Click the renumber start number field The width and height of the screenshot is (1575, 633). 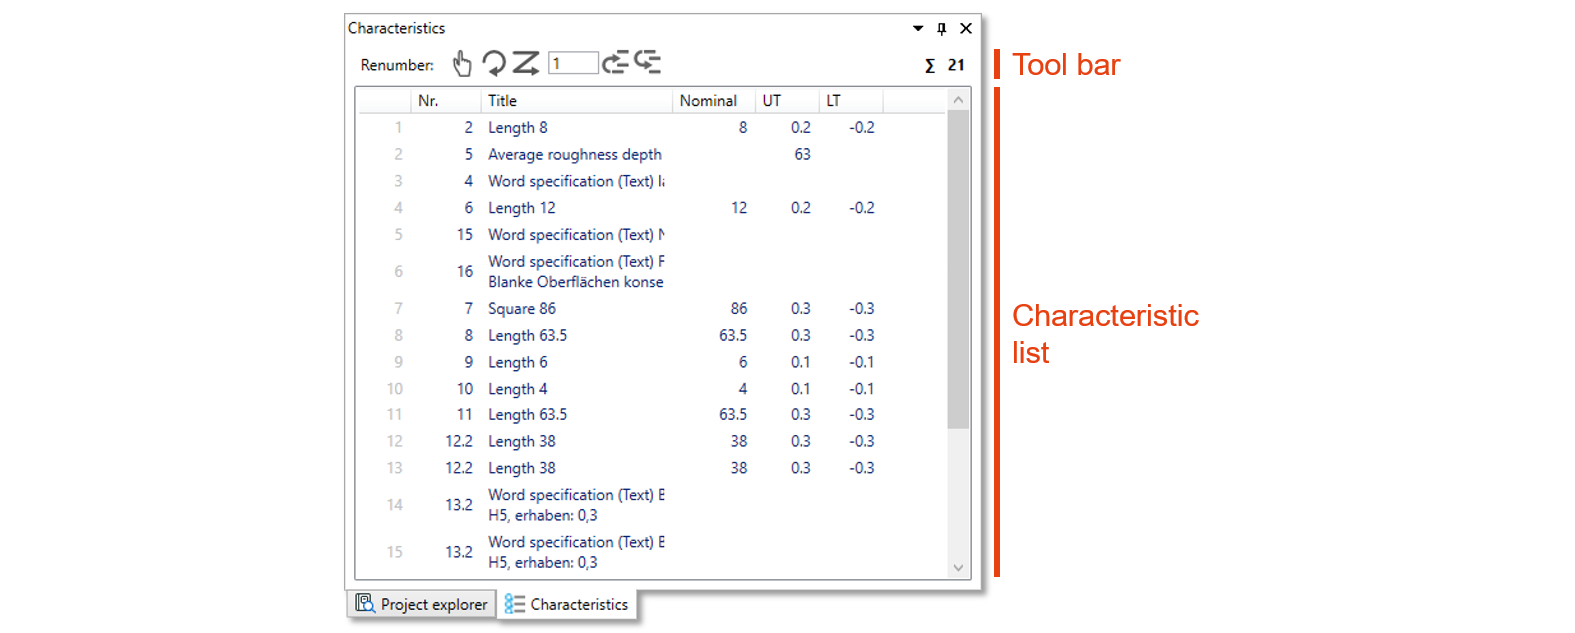[x=573, y=64]
